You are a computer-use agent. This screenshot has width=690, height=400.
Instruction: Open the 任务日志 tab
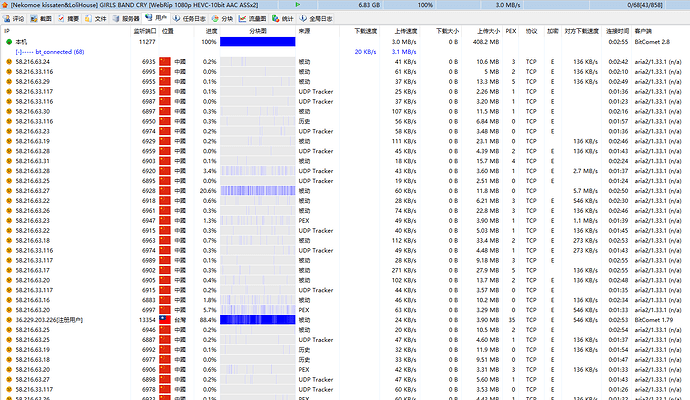pyautogui.click(x=189, y=18)
